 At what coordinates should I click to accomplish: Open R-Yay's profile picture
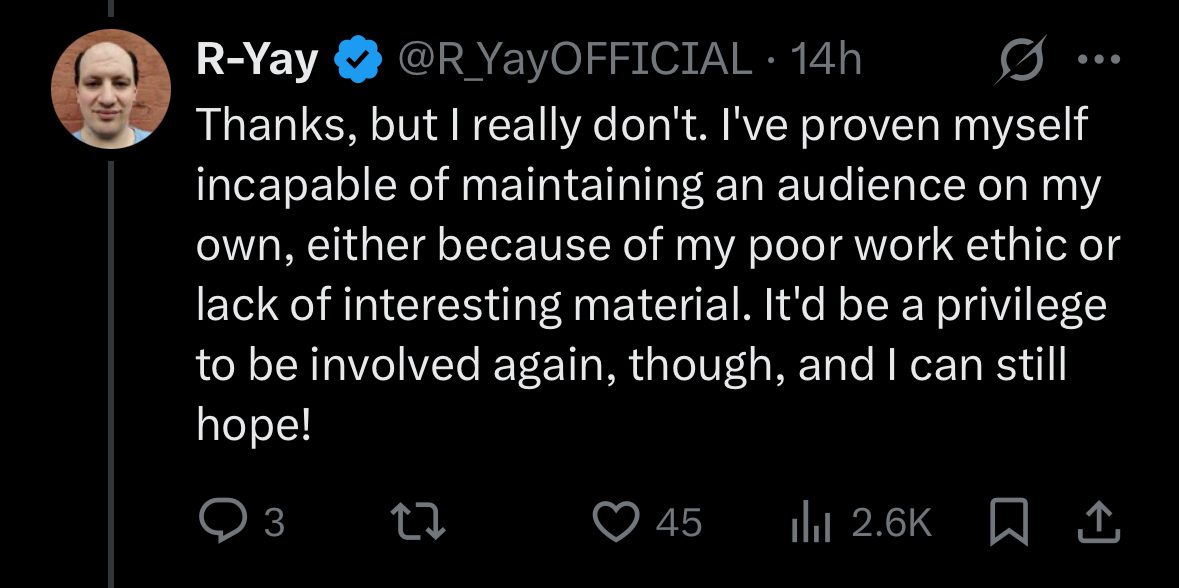[112, 88]
